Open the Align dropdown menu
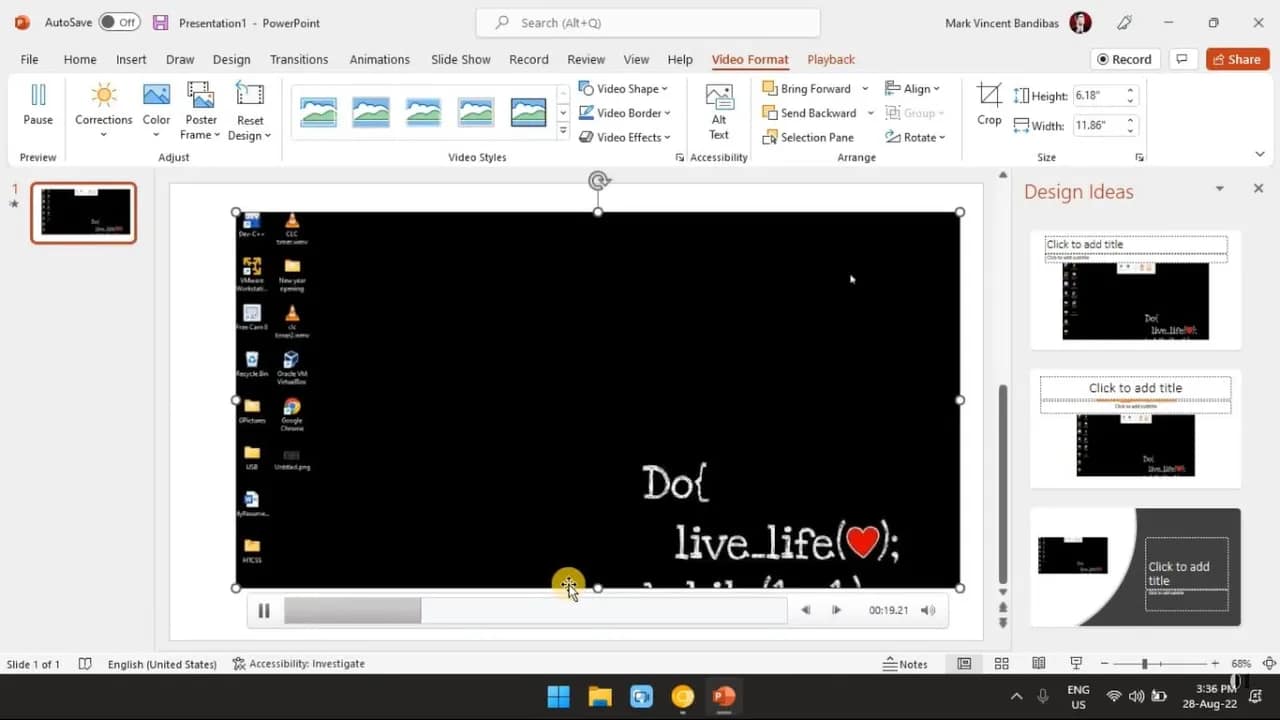The height and width of the screenshot is (720, 1280). pos(914,88)
